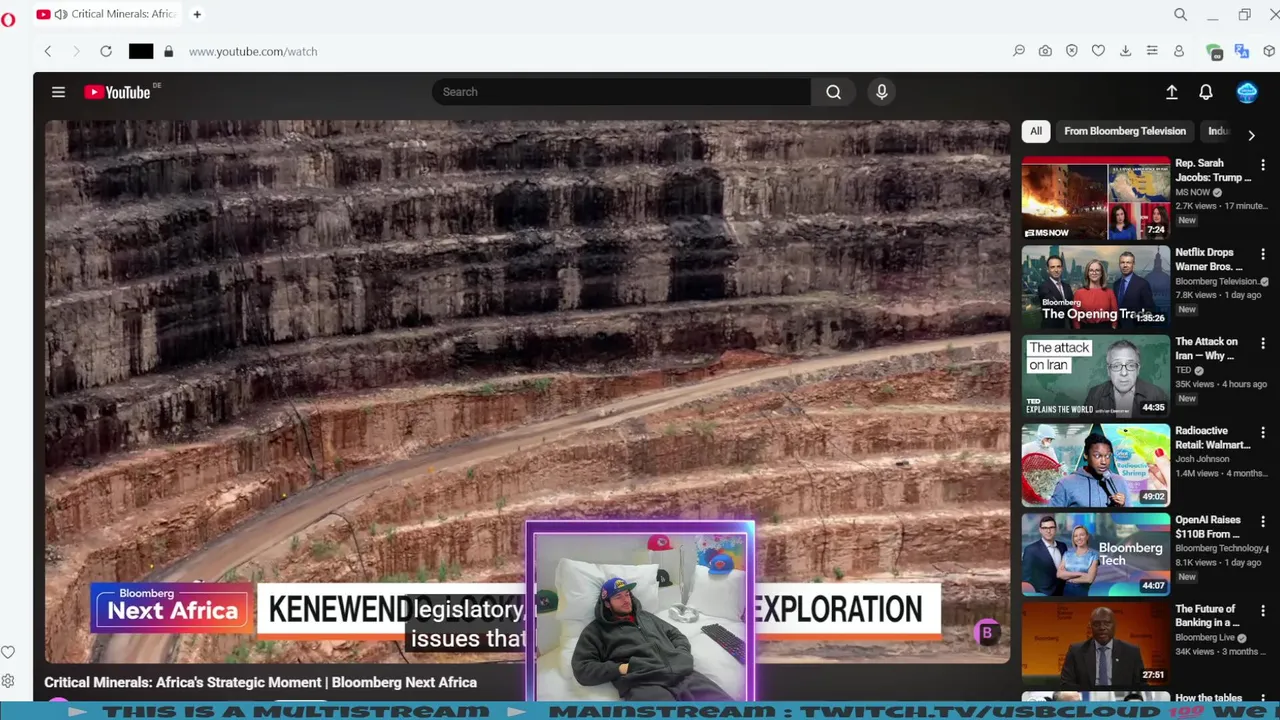The image size is (1280, 720).
Task: Open options for Rep. Sarah Jacobs video
Action: (x=1263, y=165)
